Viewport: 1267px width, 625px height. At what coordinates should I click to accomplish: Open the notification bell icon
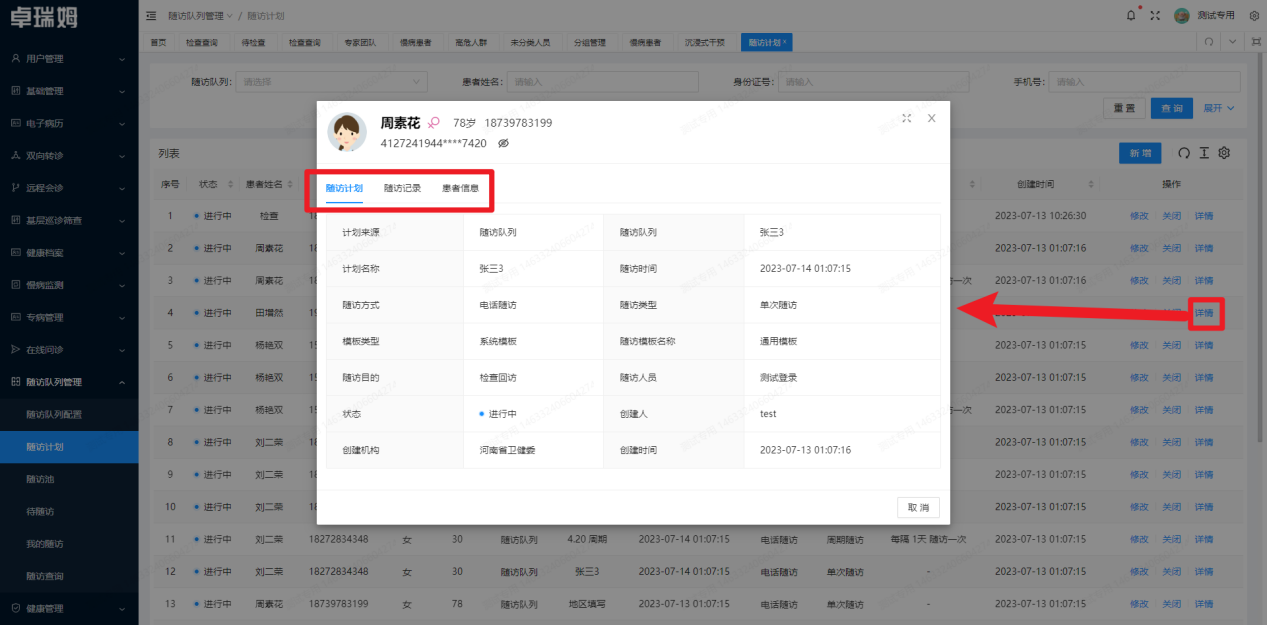1130,15
